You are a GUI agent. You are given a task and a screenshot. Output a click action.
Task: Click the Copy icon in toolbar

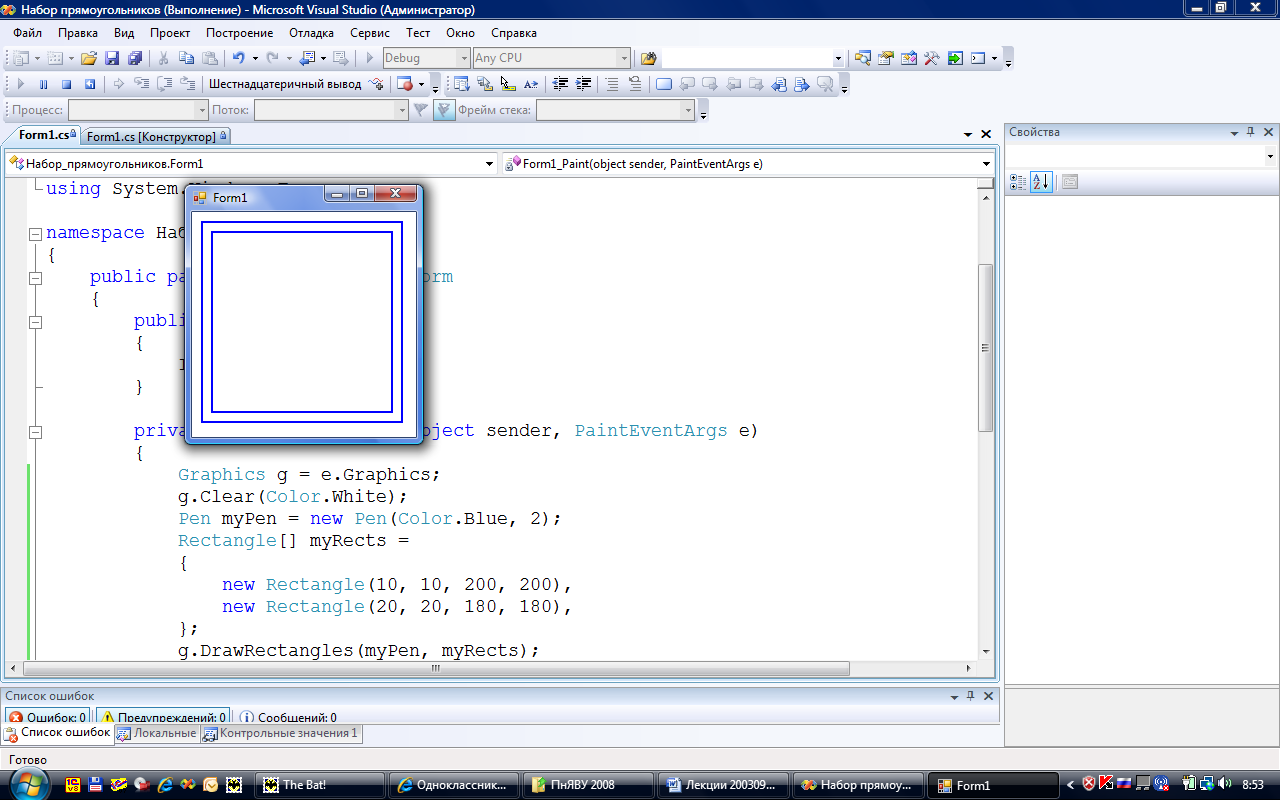pos(186,58)
